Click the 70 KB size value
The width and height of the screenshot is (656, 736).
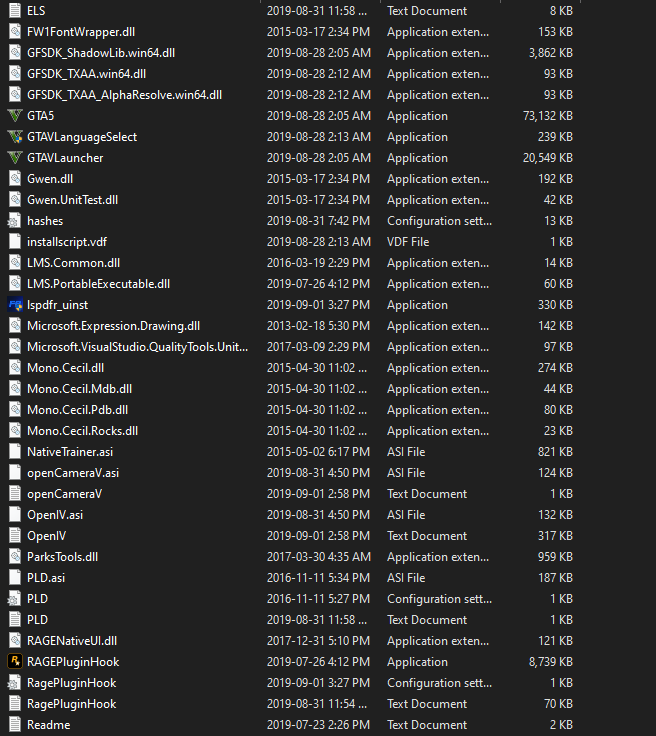pos(558,704)
